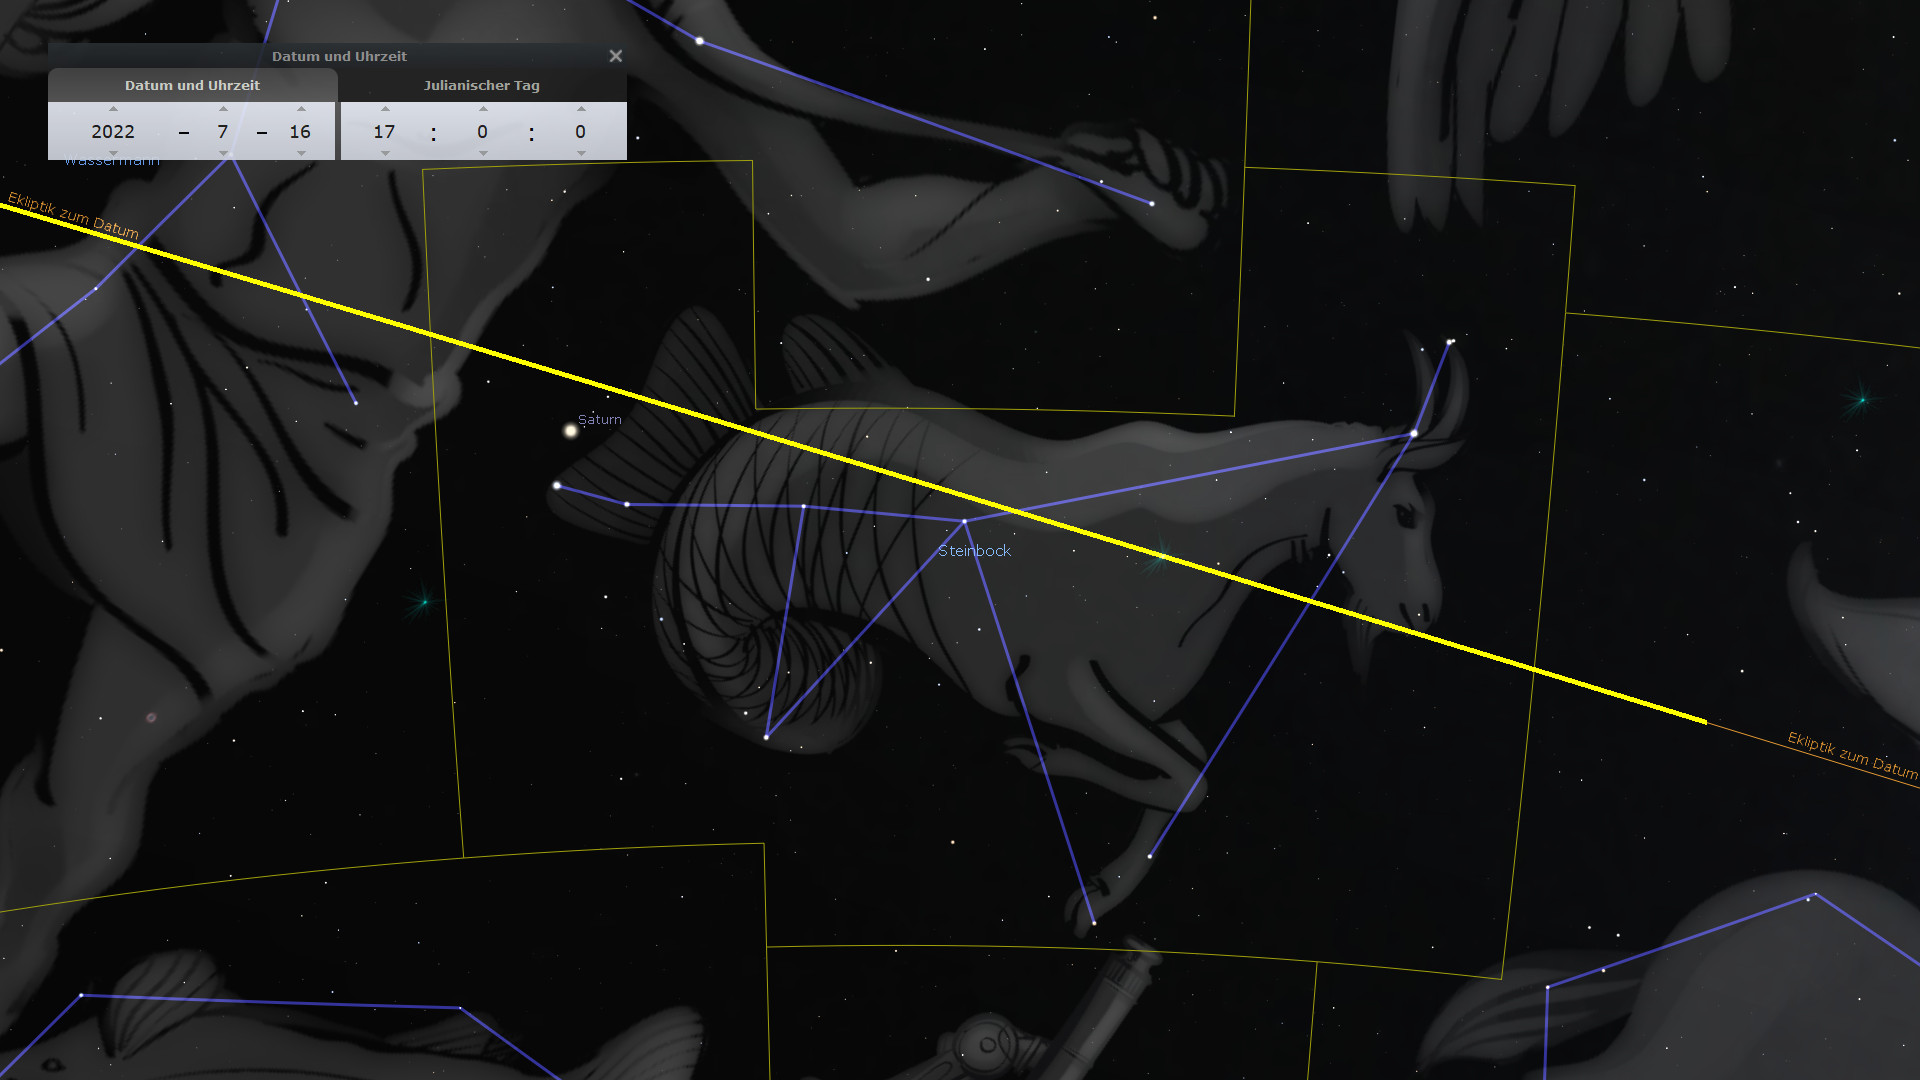This screenshot has height=1080, width=1920.
Task: Decrease the hour value 17
Action: click(x=385, y=153)
